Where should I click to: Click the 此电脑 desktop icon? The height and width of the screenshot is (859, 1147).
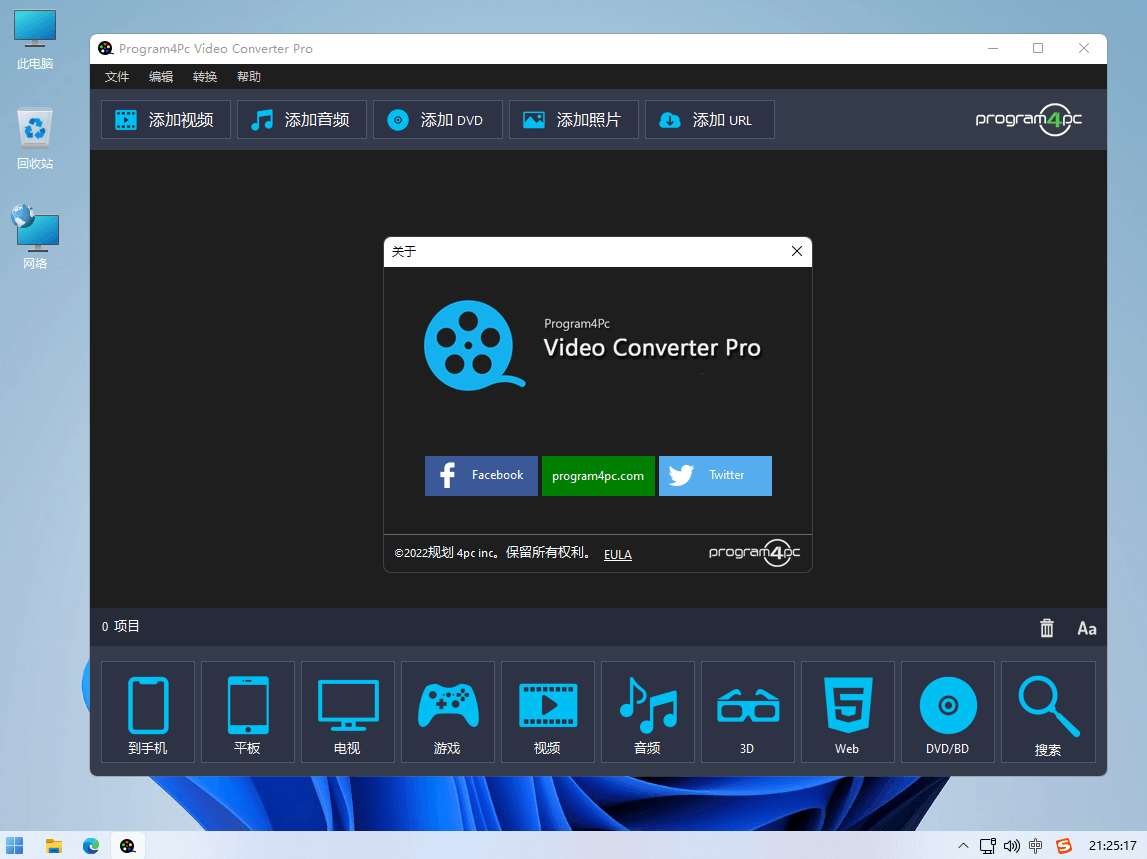point(34,40)
